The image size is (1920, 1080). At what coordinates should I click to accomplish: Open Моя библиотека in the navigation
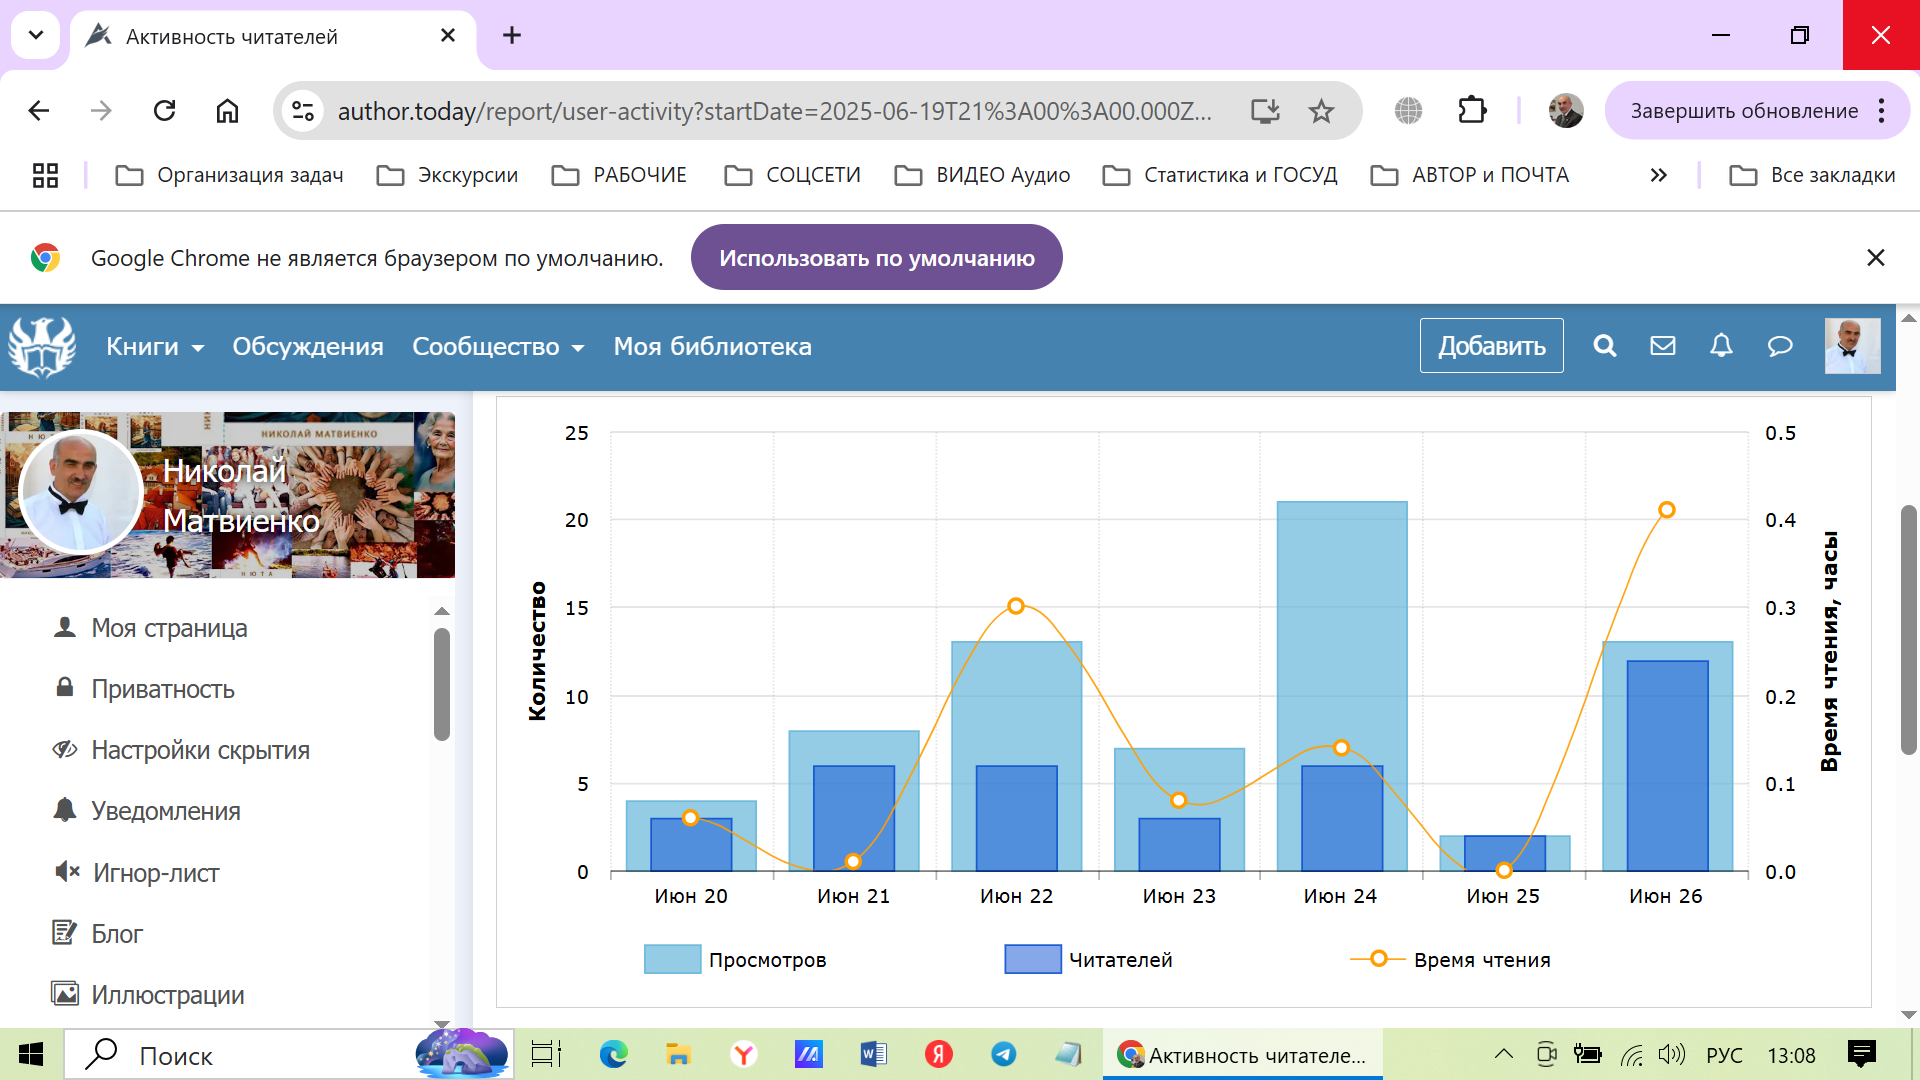coord(712,346)
